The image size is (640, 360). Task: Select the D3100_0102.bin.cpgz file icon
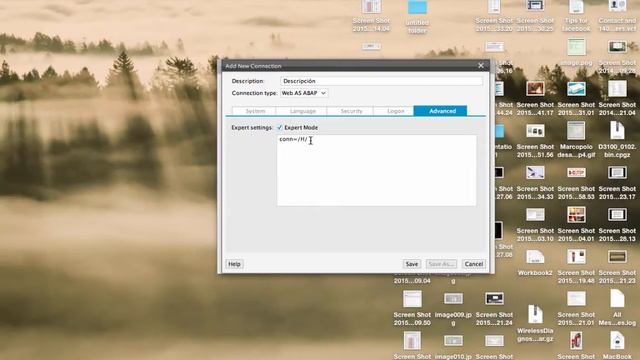click(x=617, y=131)
